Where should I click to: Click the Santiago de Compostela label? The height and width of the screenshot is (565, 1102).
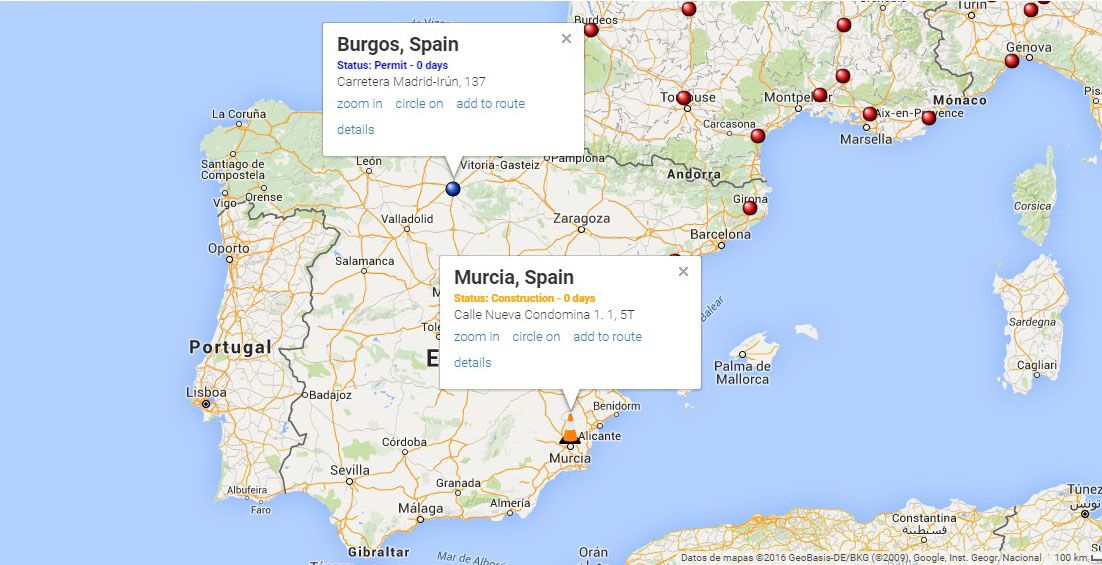pyautogui.click(x=233, y=169)
